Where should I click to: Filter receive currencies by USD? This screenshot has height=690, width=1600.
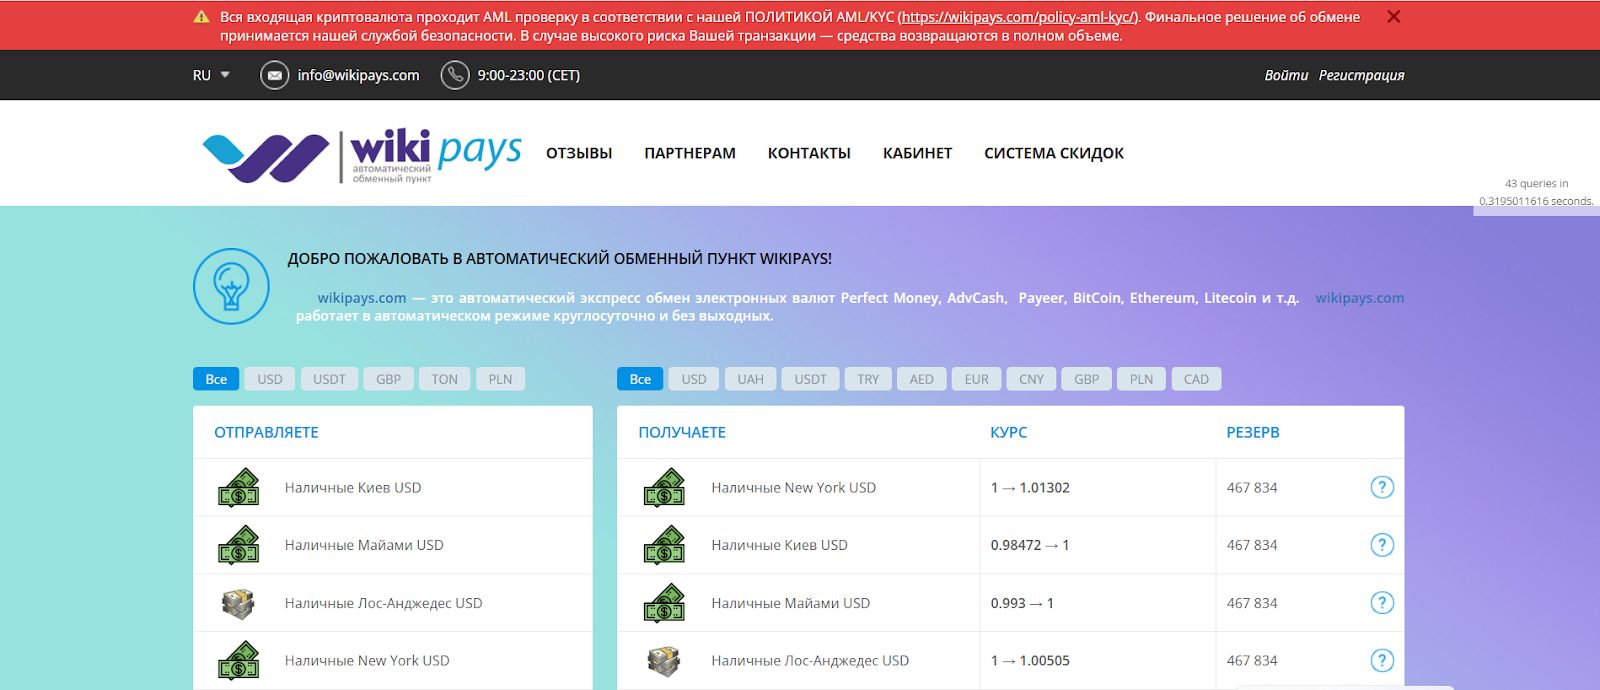[x=694, y=379]
